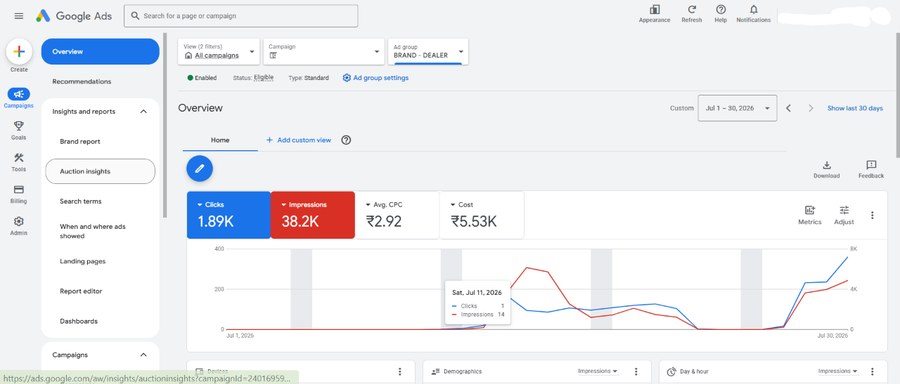Open Search terms report
This screenshot has width=900, height=384.
tap(80, 201)
